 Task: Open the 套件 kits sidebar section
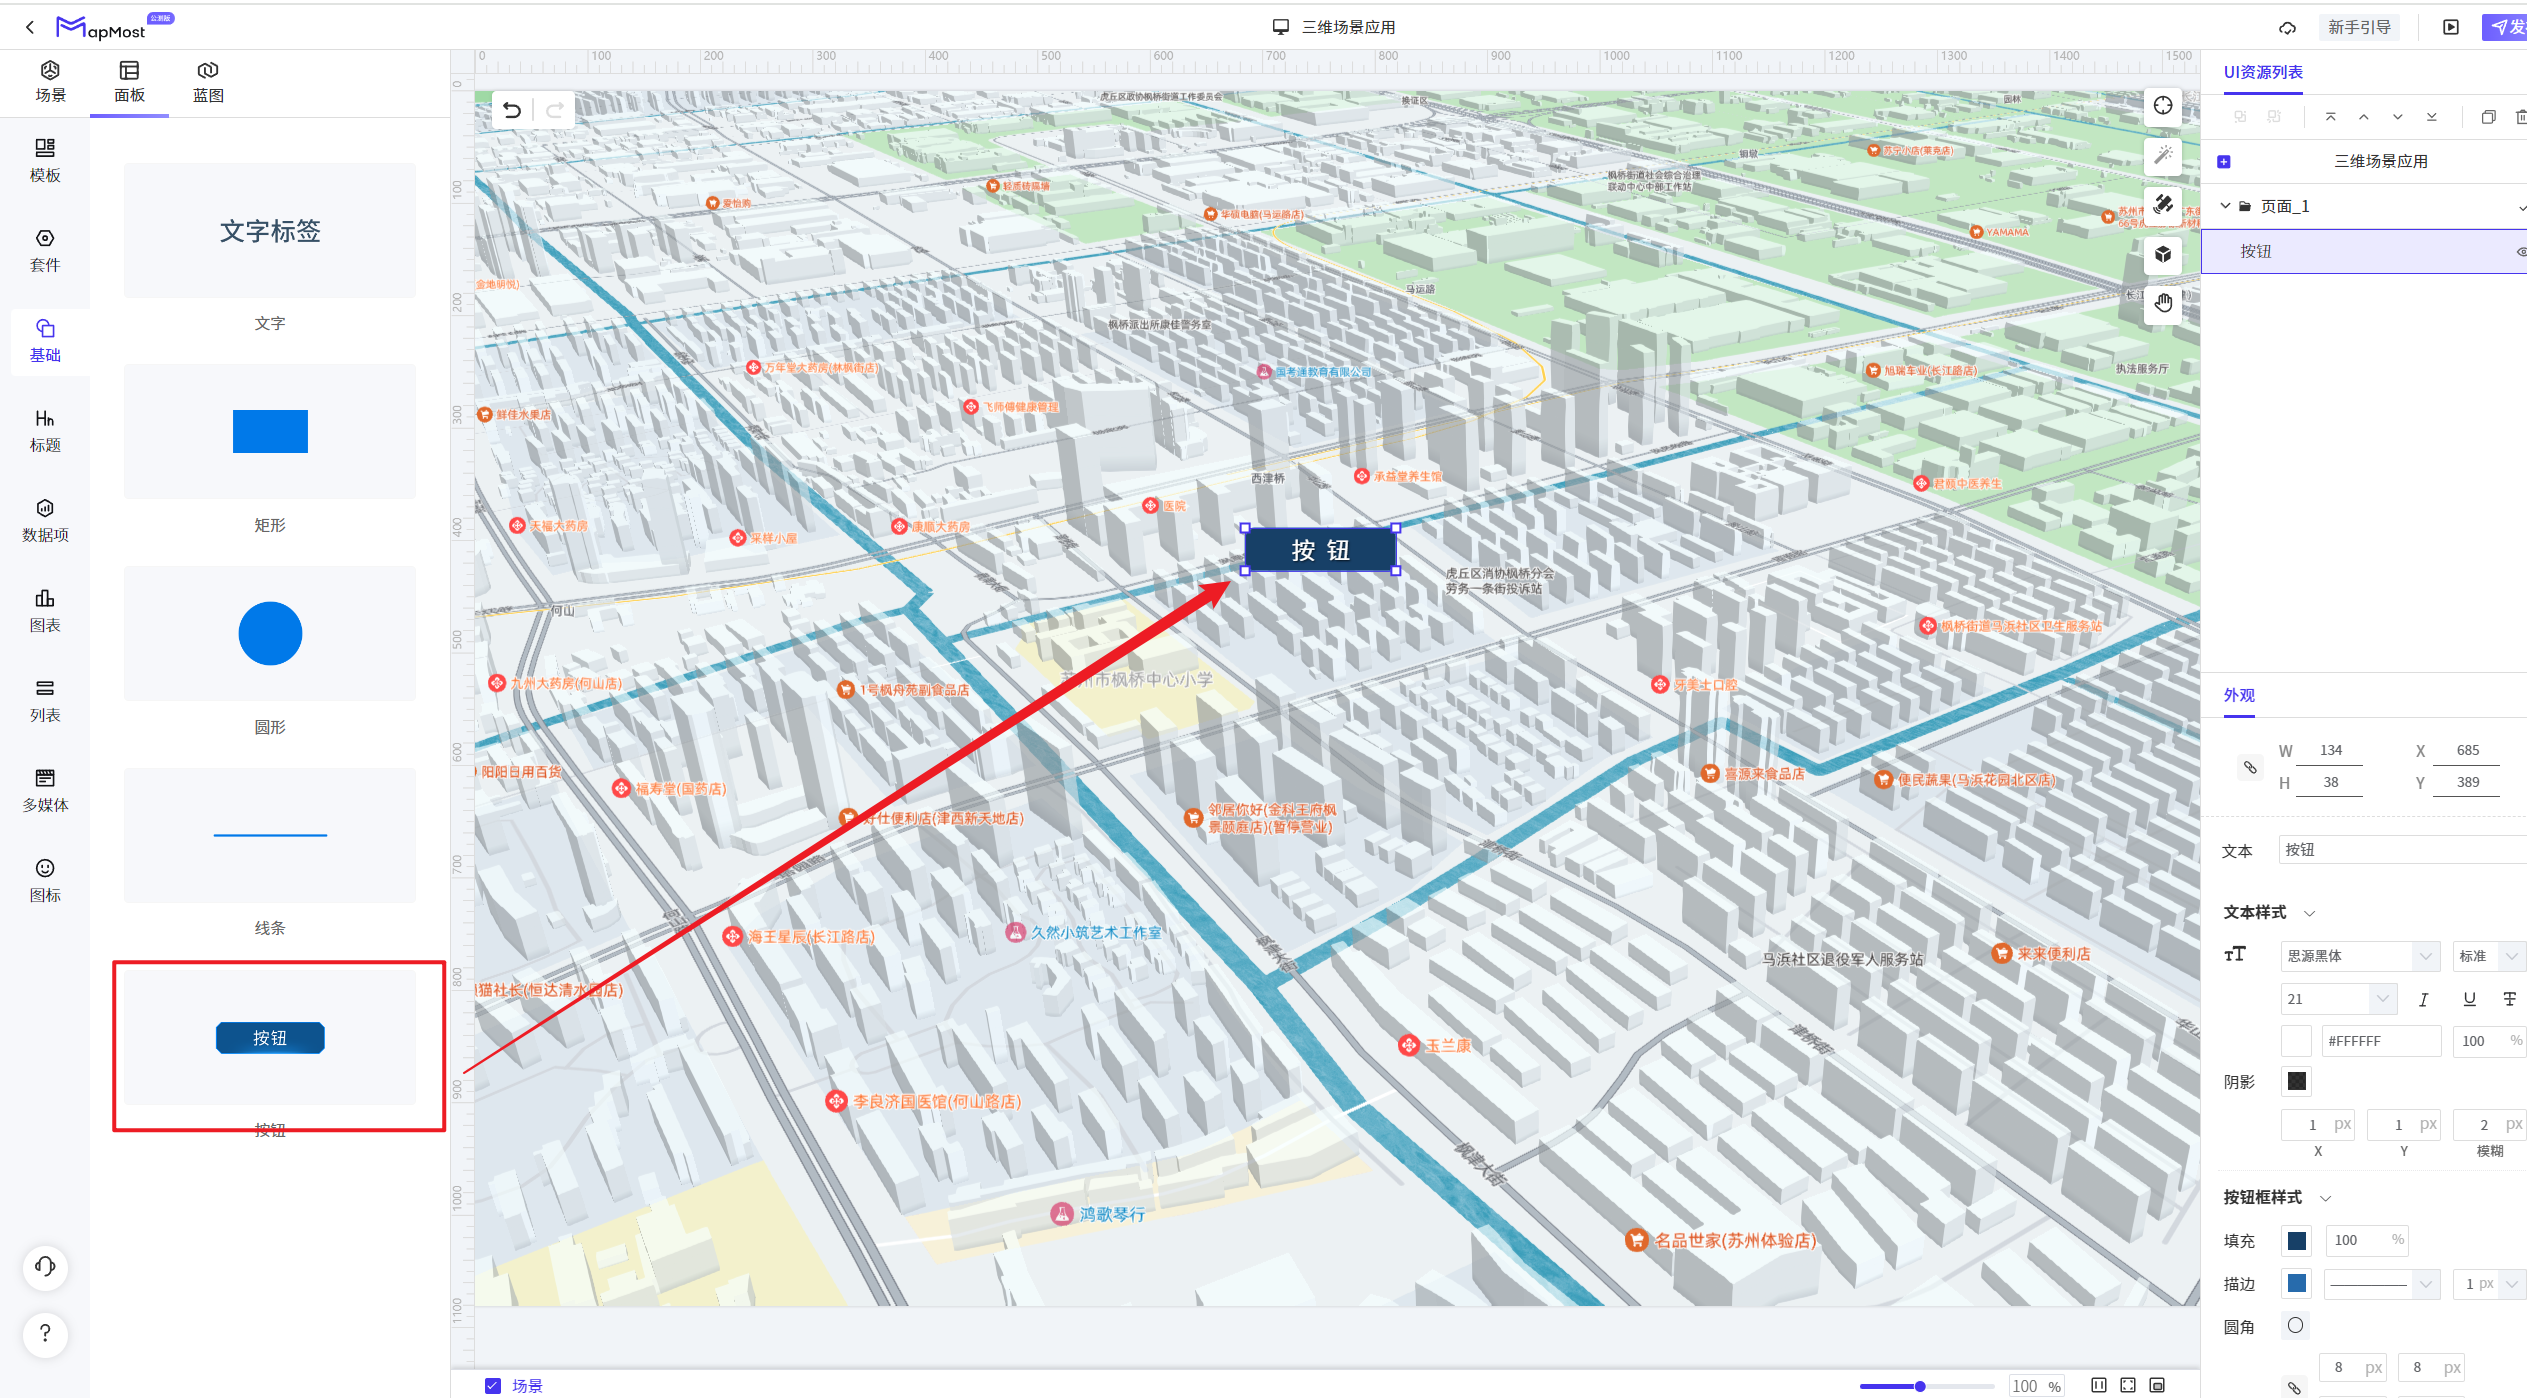[x=45, y=250]
